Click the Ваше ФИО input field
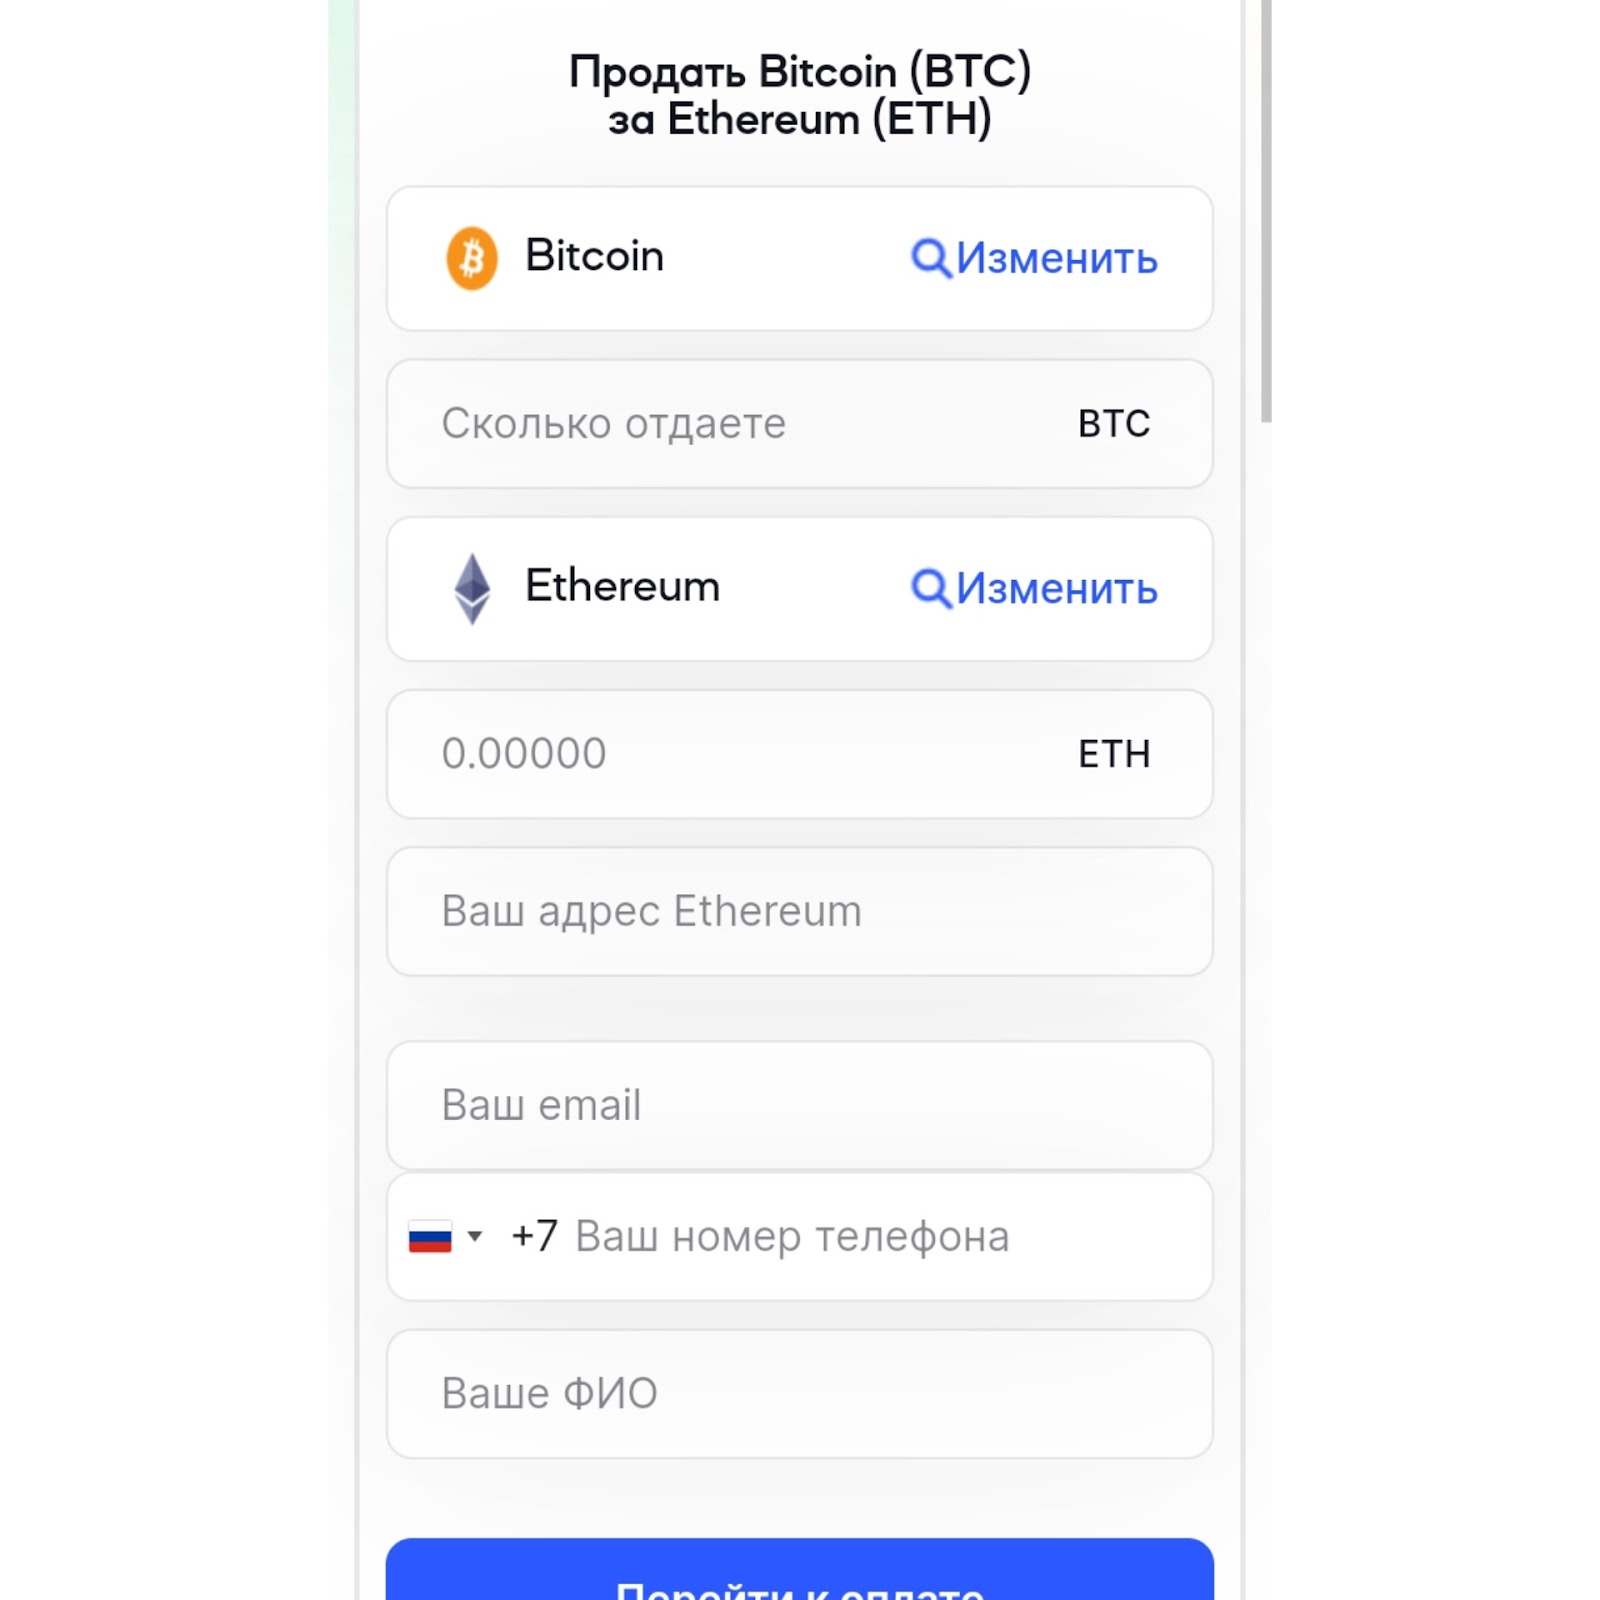This screenshot has width=1600, height=1600. pyautogui.click(x=800, y=1393)
